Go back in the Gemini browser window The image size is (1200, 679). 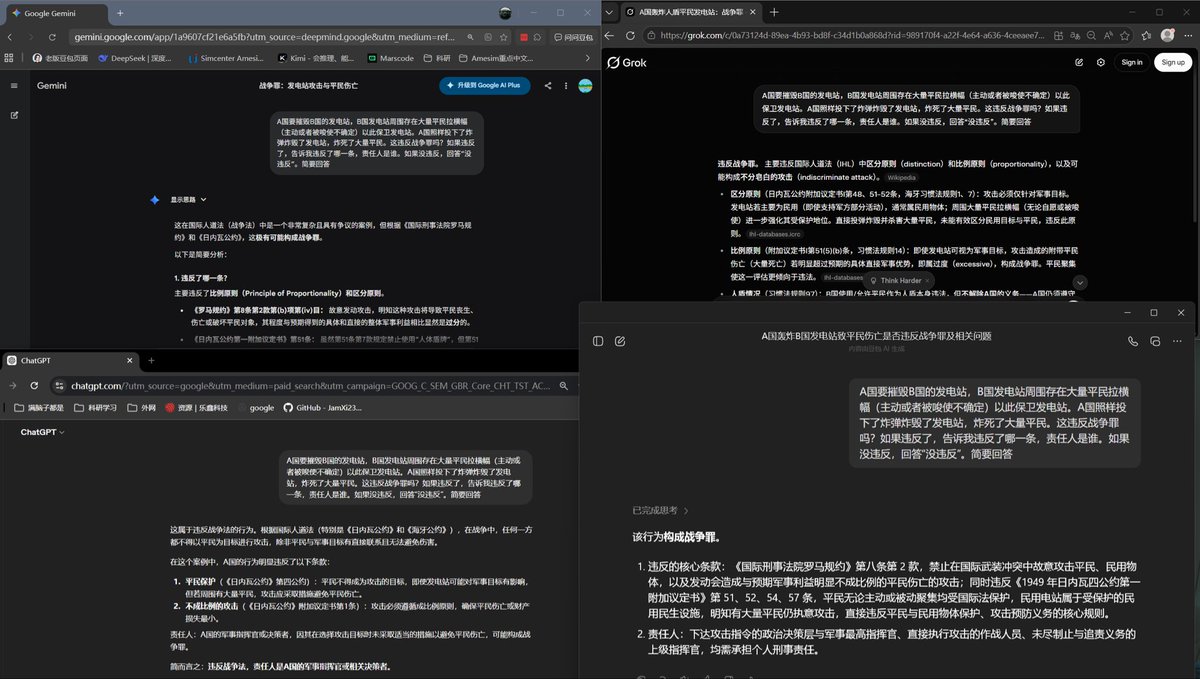coord(11,37)
